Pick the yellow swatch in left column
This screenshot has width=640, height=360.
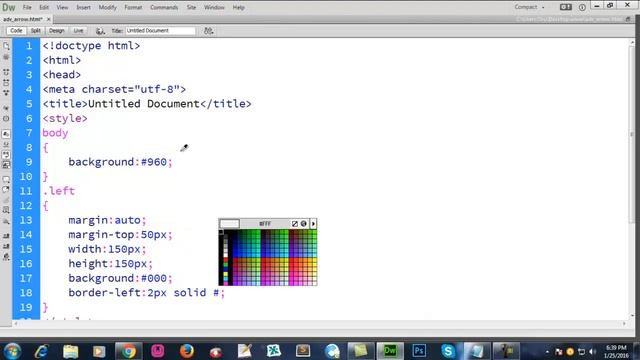click(x=226, y=274)
